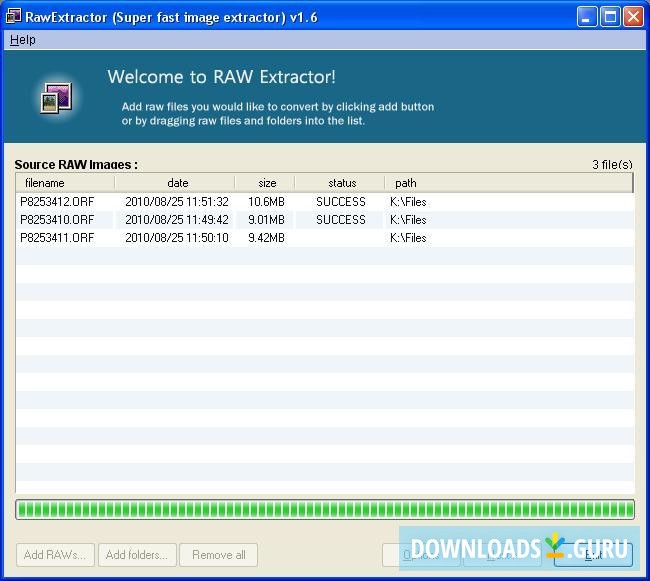Click the Add RAWs... button
This screenshot has width=650, height=581.
point(55,555)
